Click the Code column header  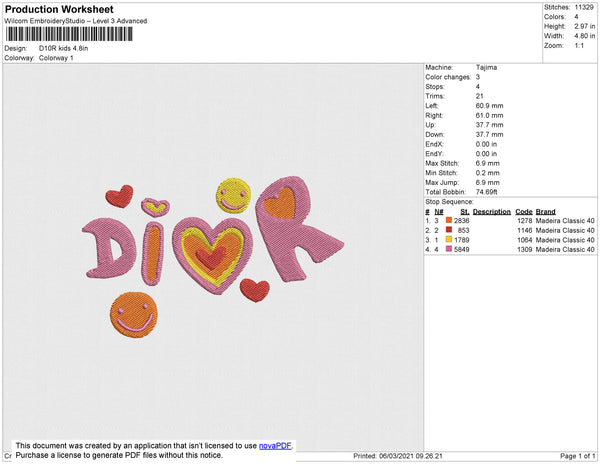point(523,211)
